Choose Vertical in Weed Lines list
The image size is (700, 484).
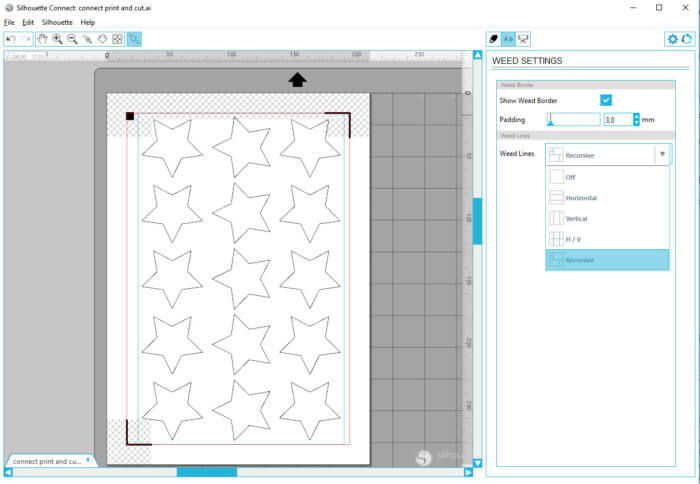(607, 218)
